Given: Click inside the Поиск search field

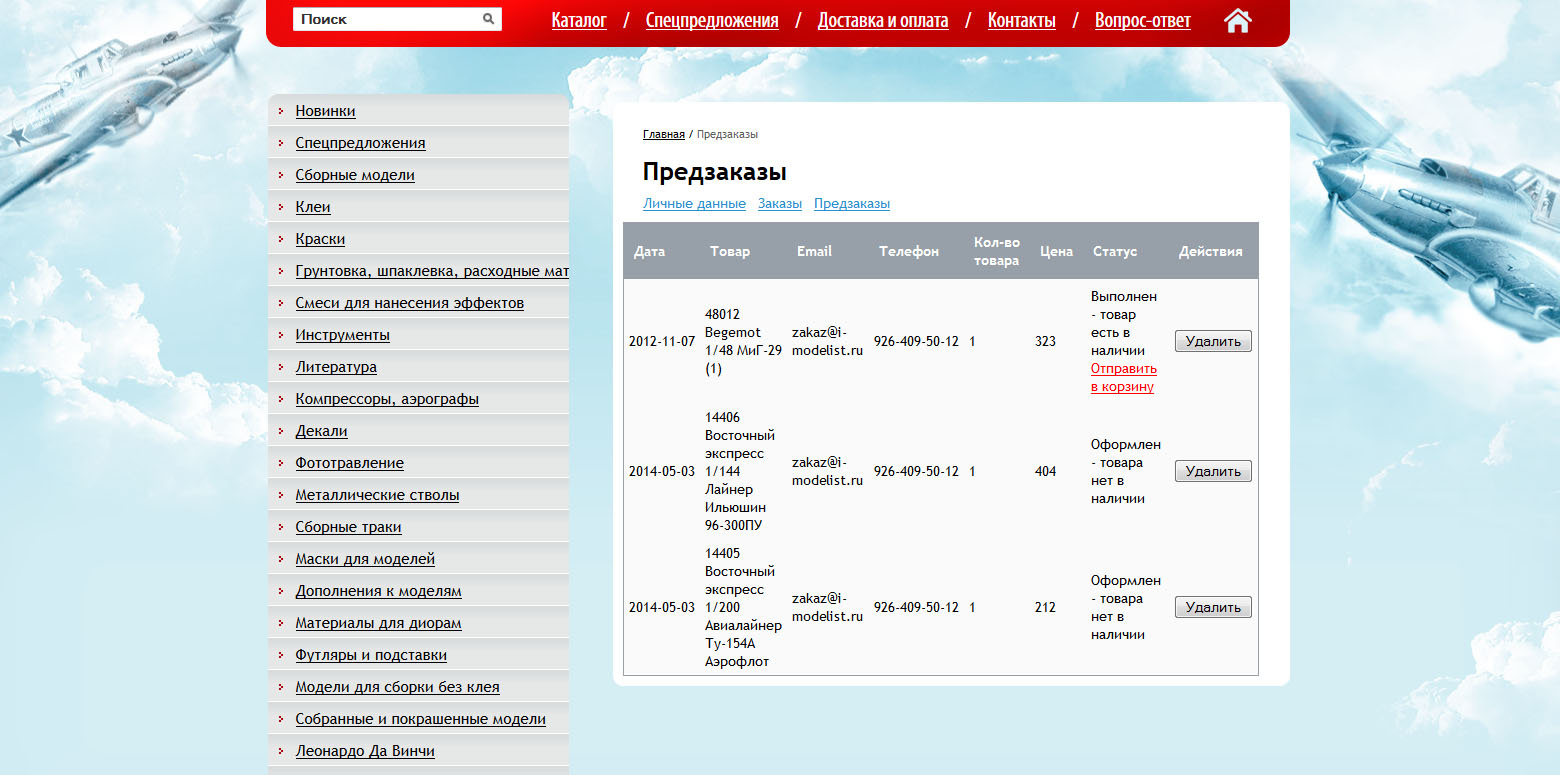Looking at the screenshot, I should click(x=380, y=18).
